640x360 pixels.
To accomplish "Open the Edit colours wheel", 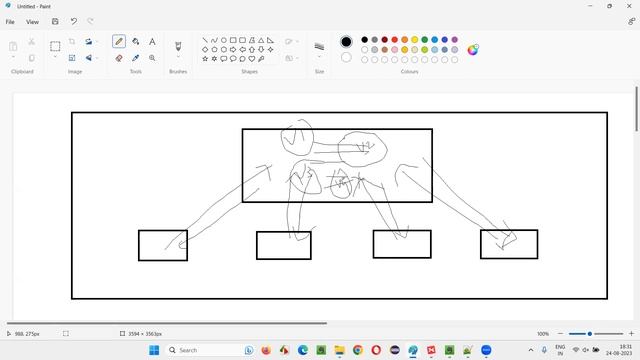I will click(473, 50).
